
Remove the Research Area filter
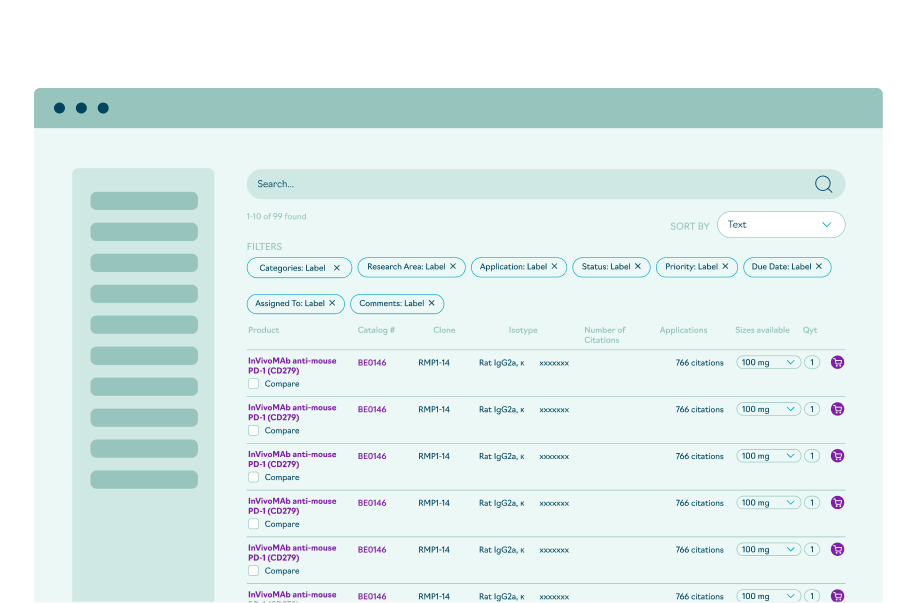point(453,267)
